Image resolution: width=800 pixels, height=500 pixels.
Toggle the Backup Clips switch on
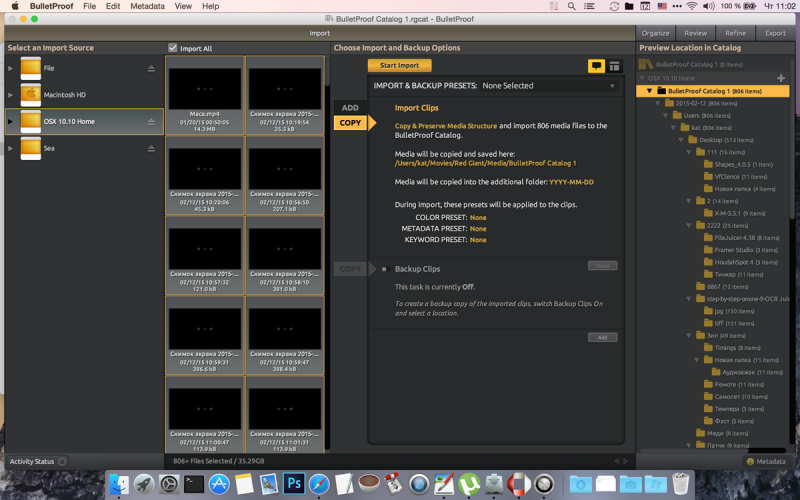click(384, 269)
